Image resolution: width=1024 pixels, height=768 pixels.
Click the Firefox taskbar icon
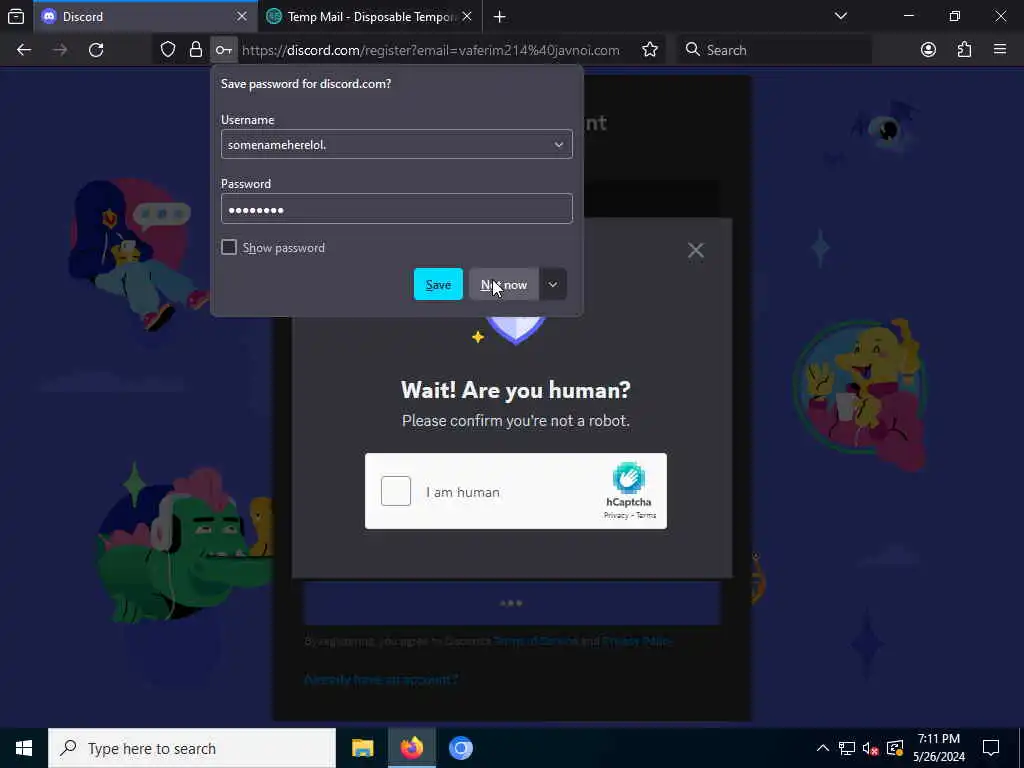click(x=411, y=748)
